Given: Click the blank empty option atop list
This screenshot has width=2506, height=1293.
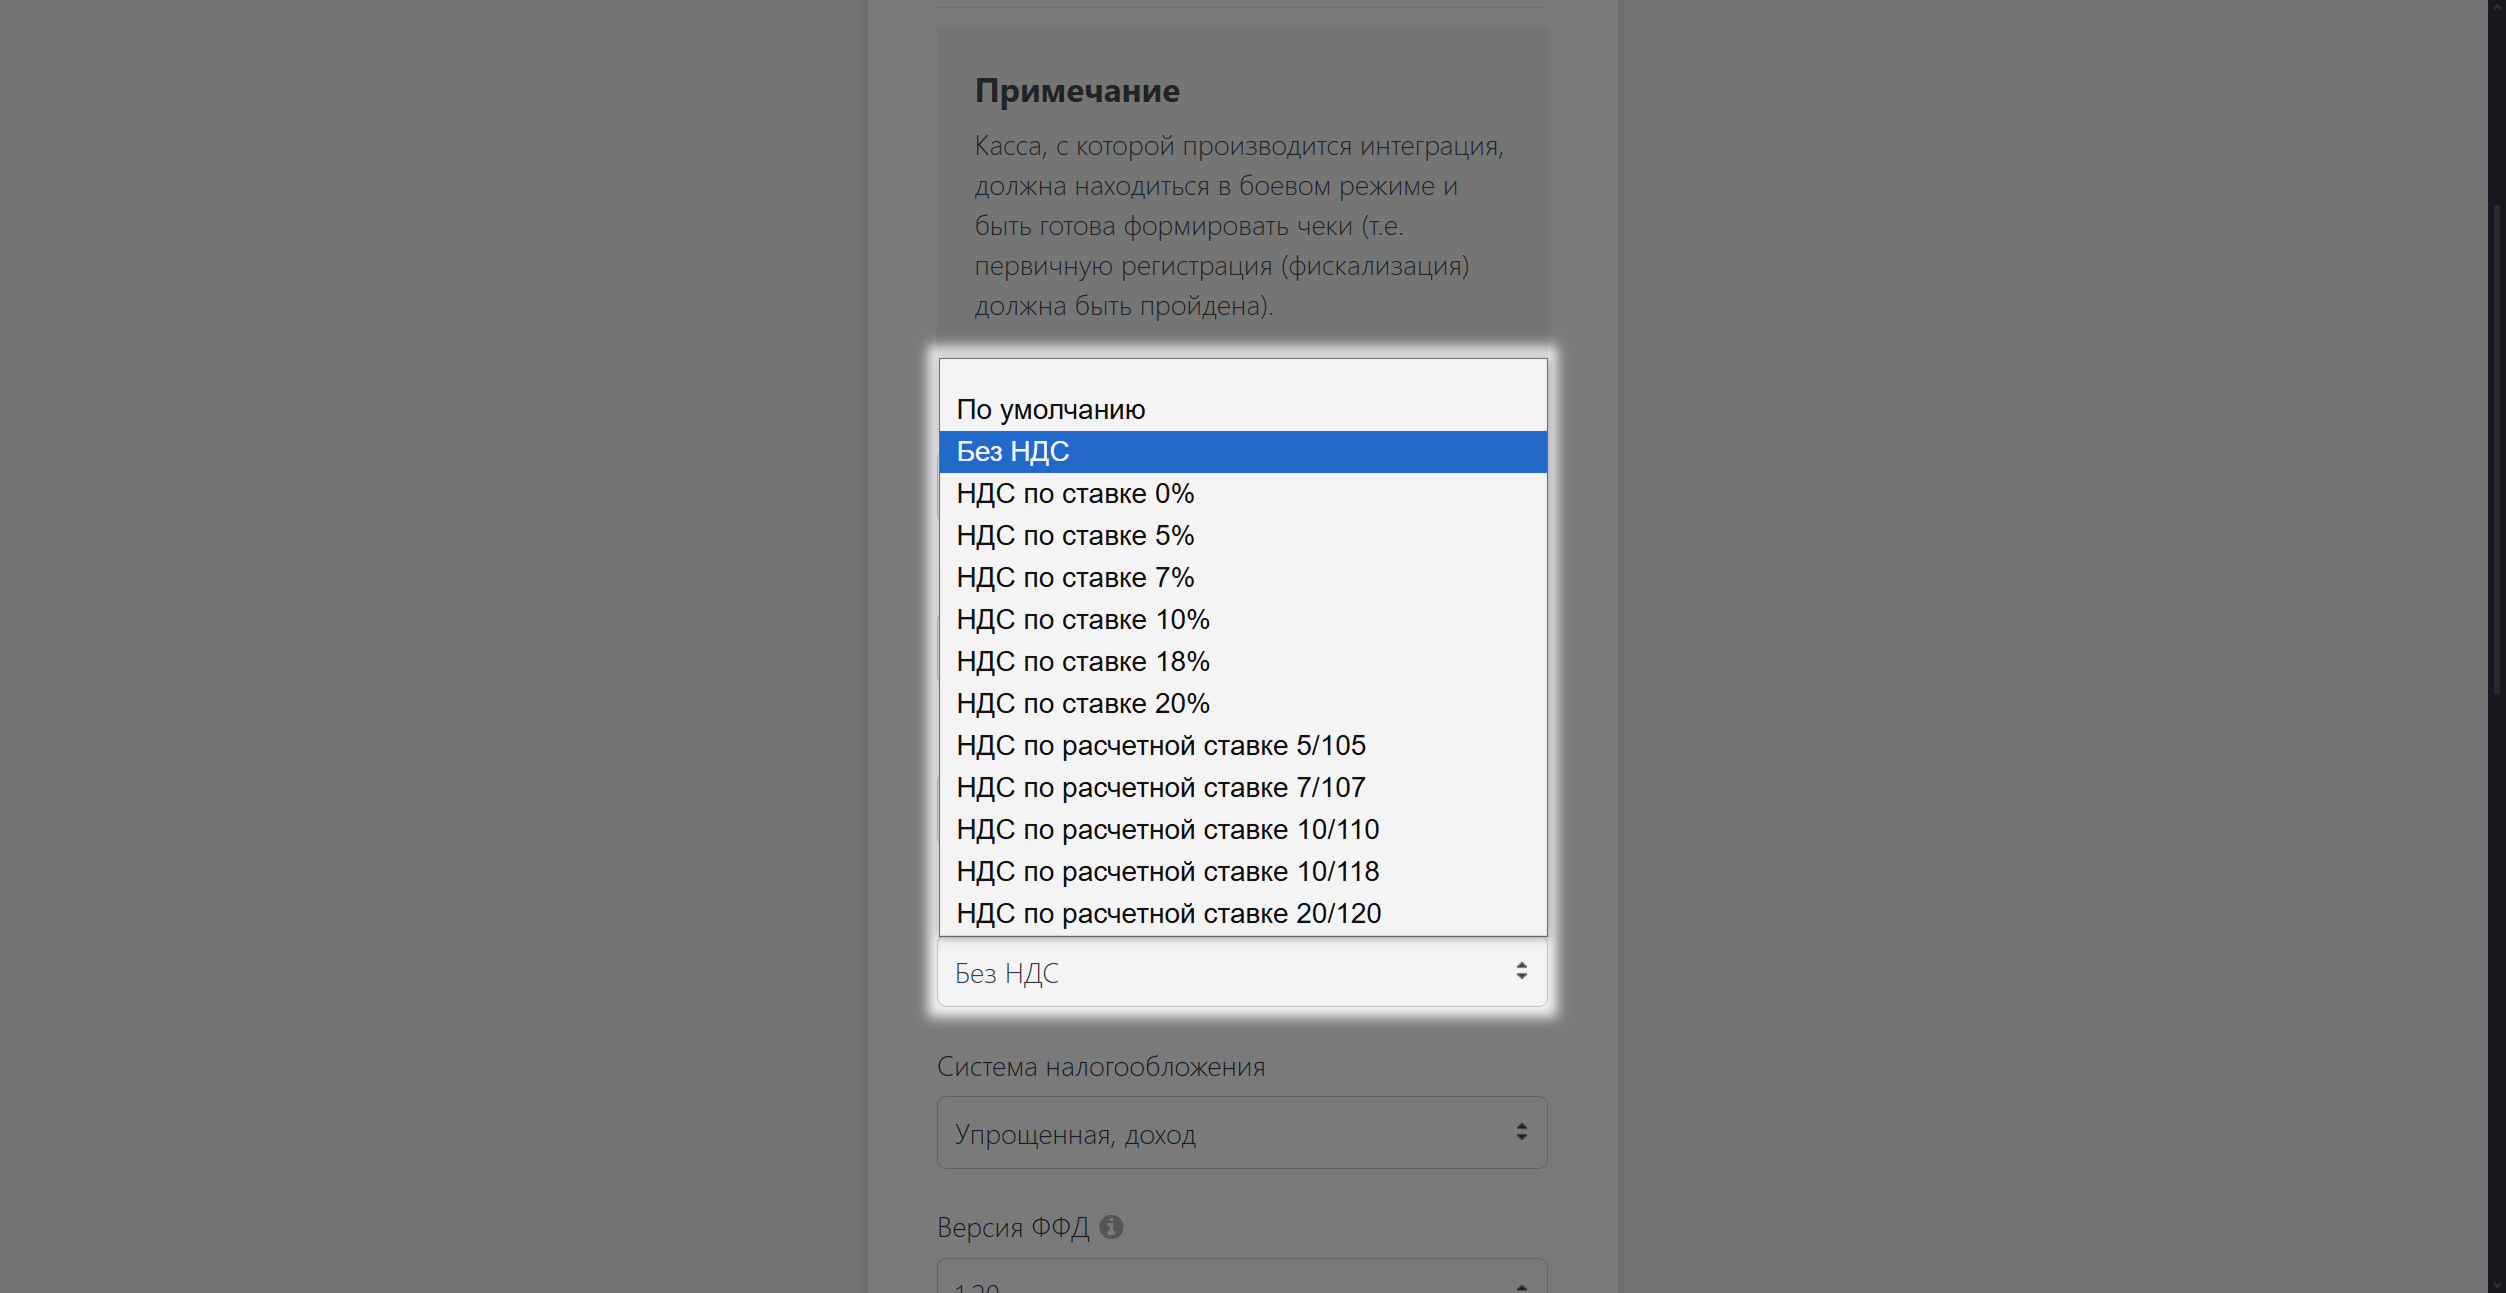Looking at the screenshot, I should point(1241,375).
